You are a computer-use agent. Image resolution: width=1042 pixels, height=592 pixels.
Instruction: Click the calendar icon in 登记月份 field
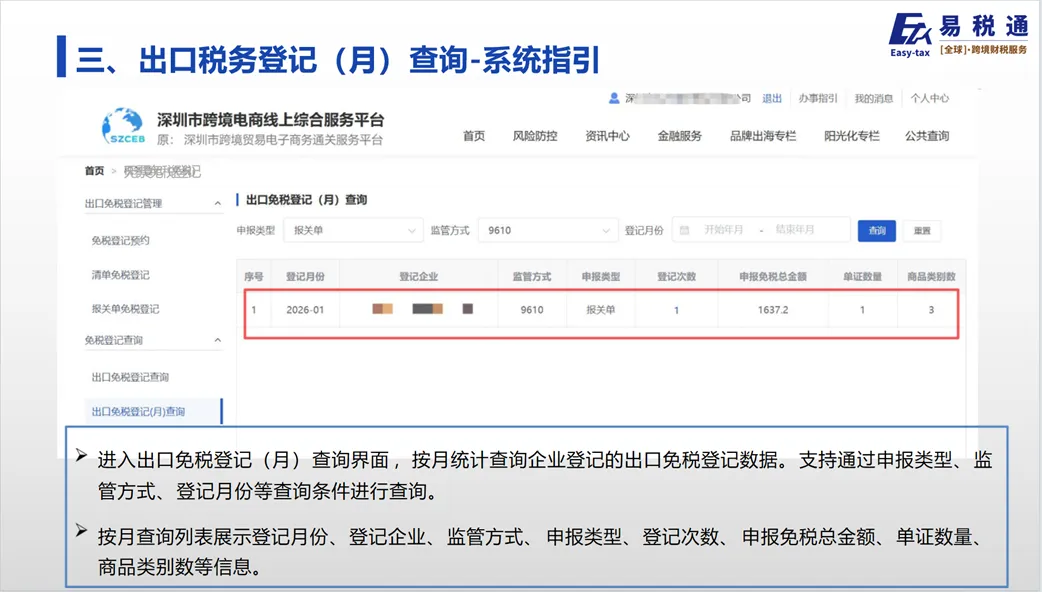(x=683, y=229)
